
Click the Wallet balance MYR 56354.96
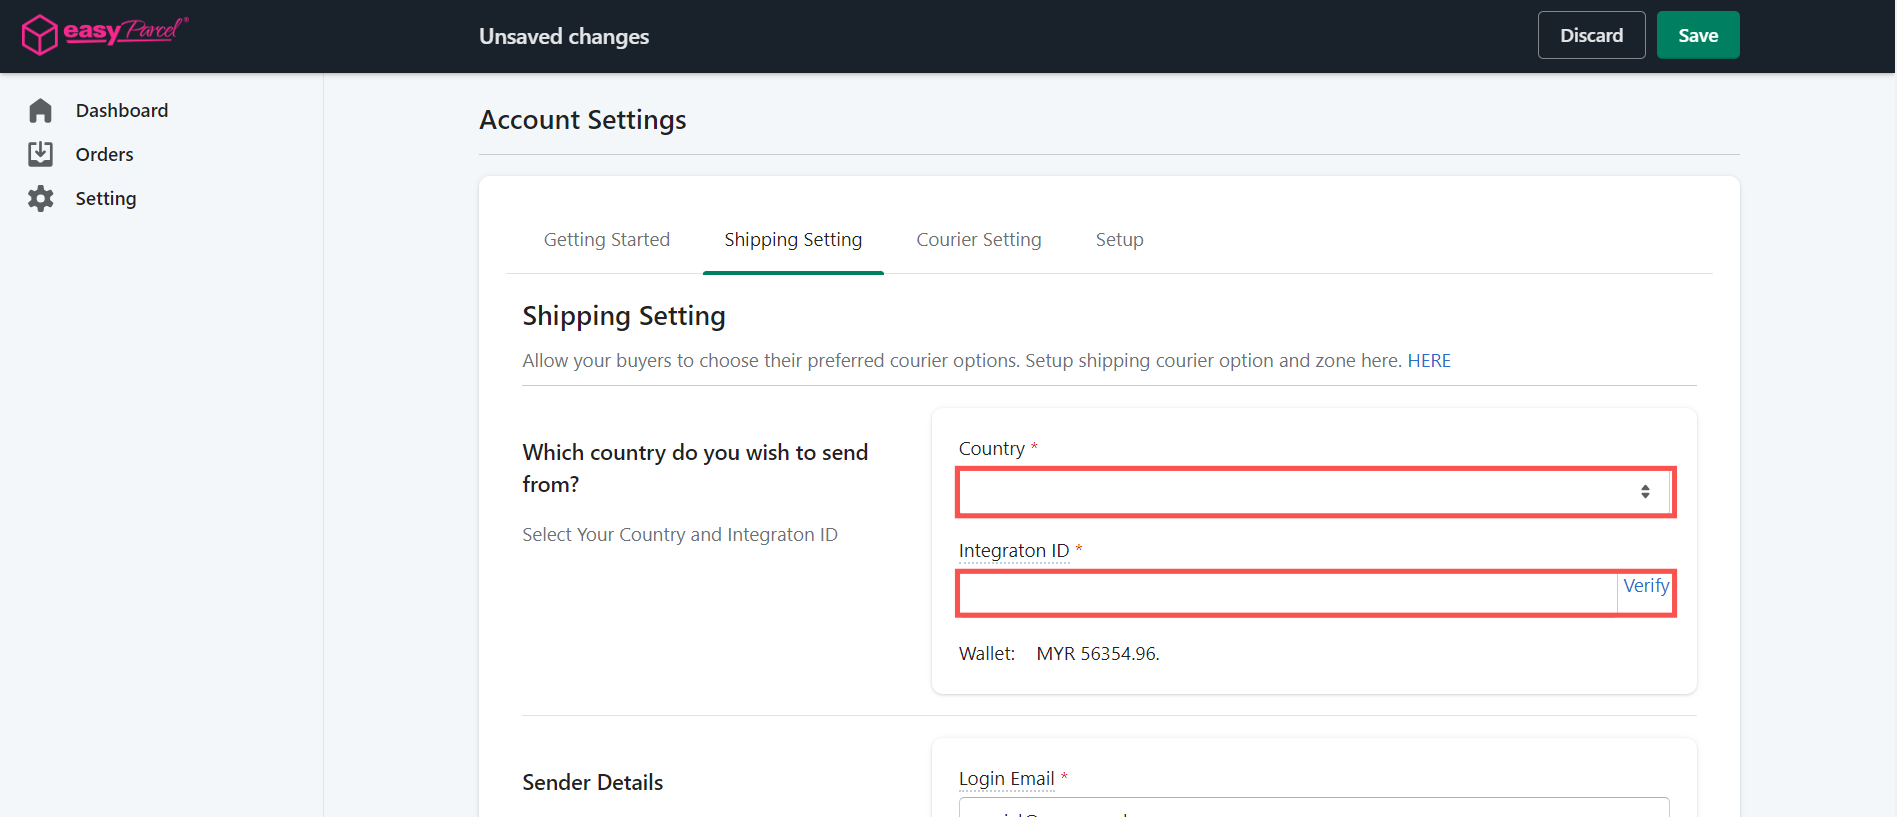click(x=1097, y=654)
